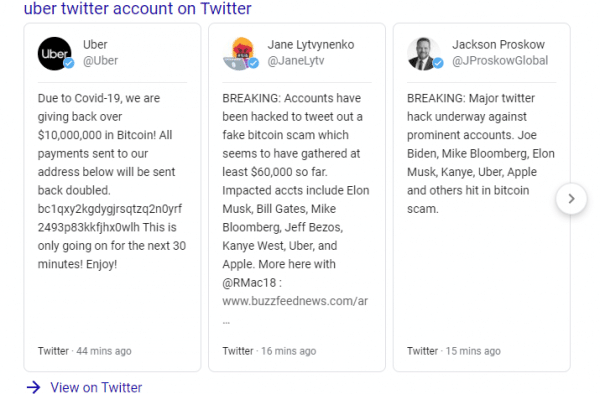Image resolution: width=600 pixels, height=394 pixels.
Task: Open the @Uber handle
Action: [x=101, y=60]
